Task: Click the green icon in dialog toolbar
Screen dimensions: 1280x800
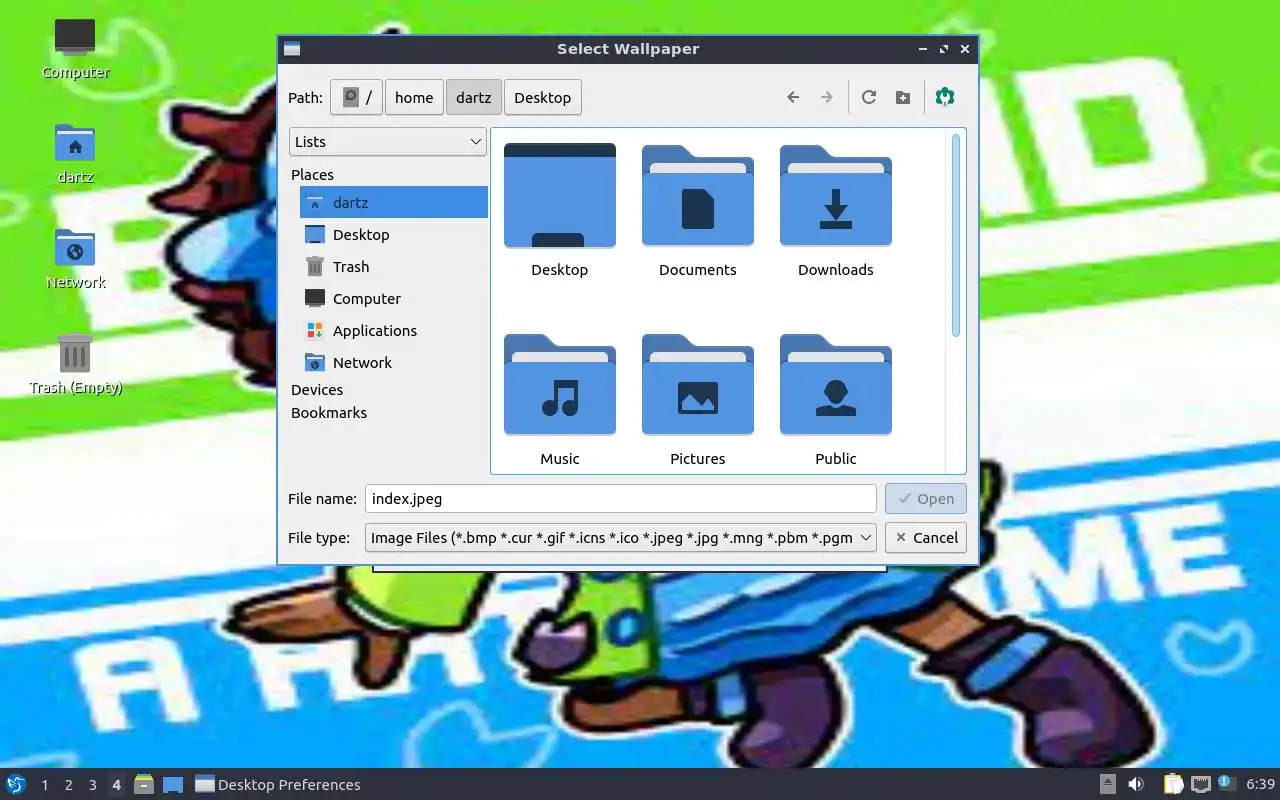Action: tap(945, 97)
